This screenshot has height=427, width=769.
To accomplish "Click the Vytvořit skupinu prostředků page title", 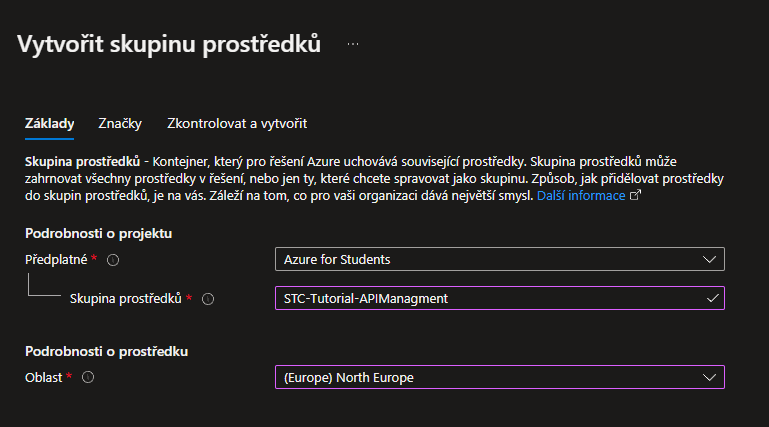I will 169,44.
